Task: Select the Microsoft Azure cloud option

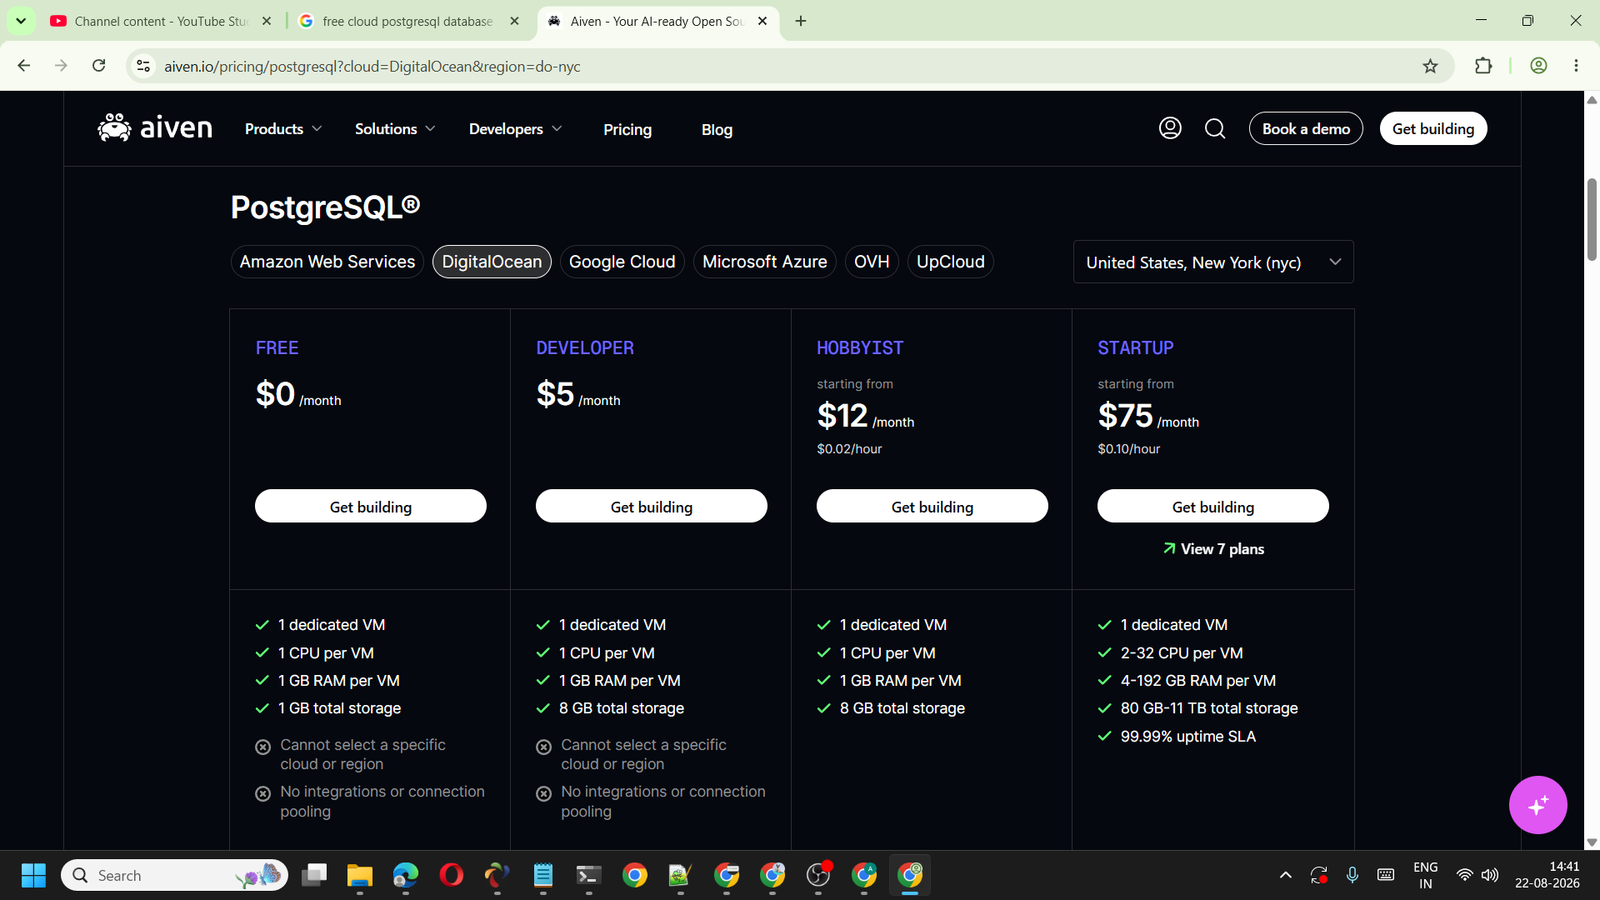Action: pyautogui.click(x=765, y=262)
